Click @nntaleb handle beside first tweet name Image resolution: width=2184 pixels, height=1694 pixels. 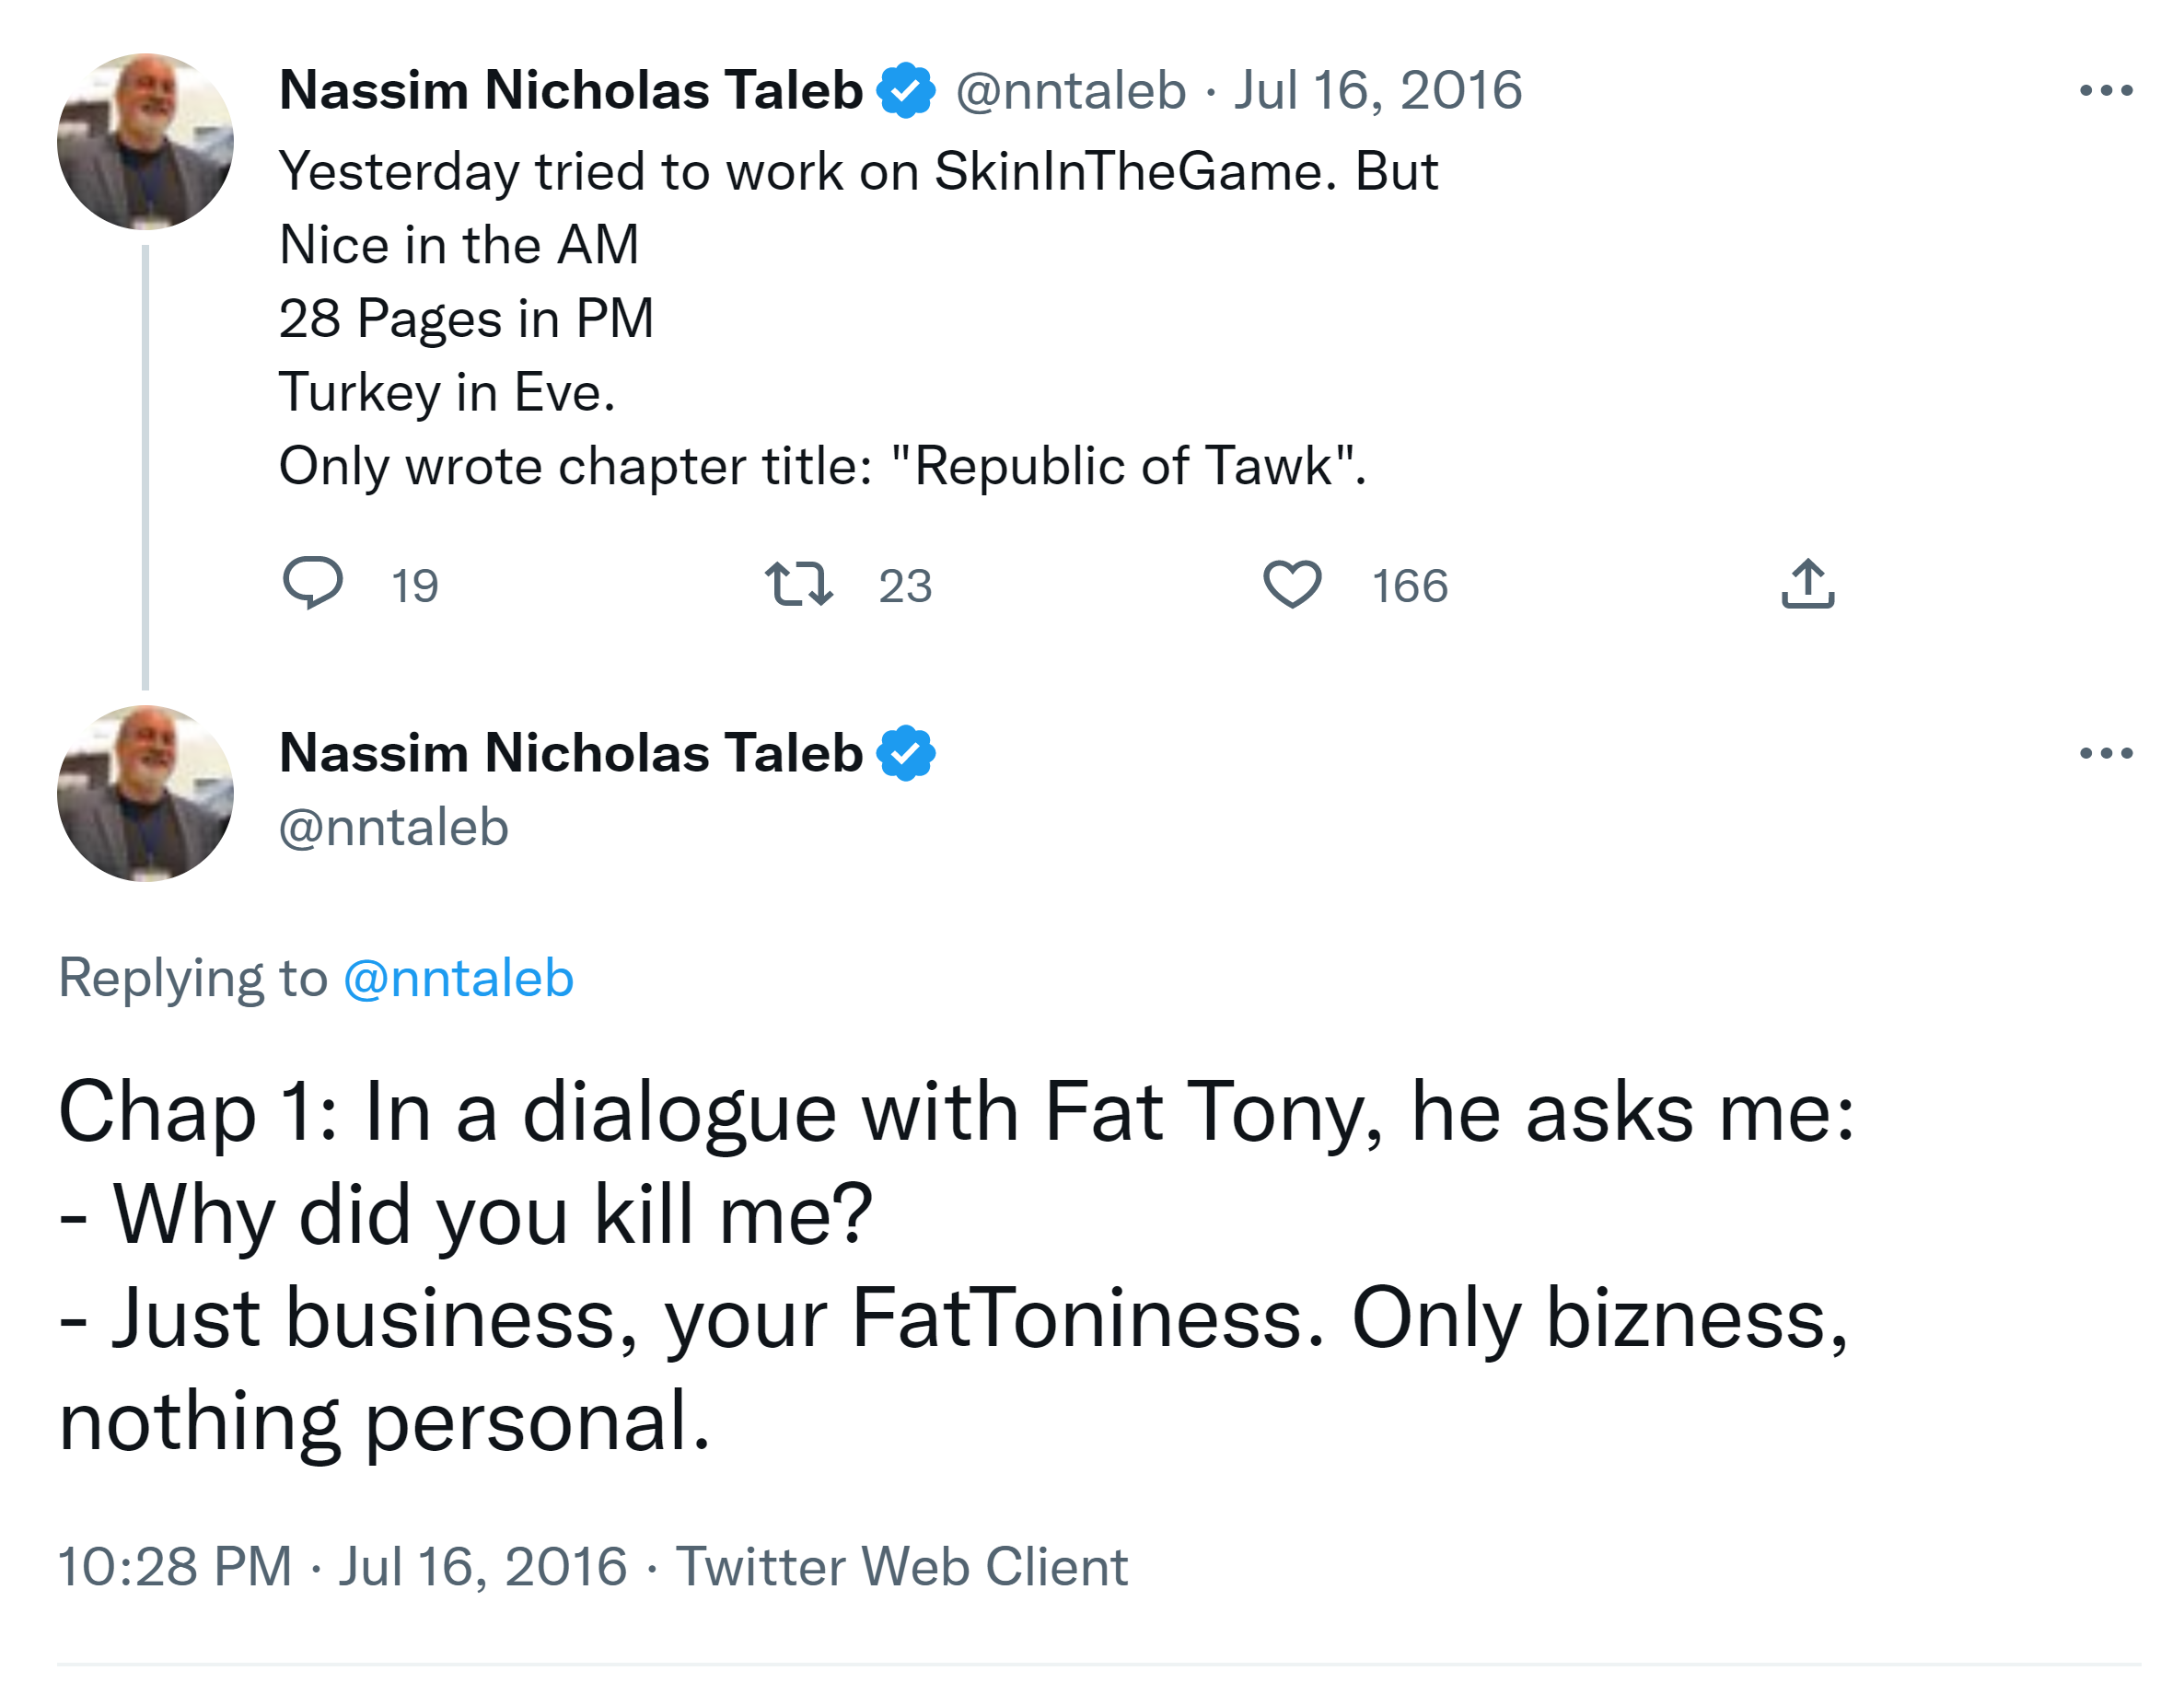1070,91
